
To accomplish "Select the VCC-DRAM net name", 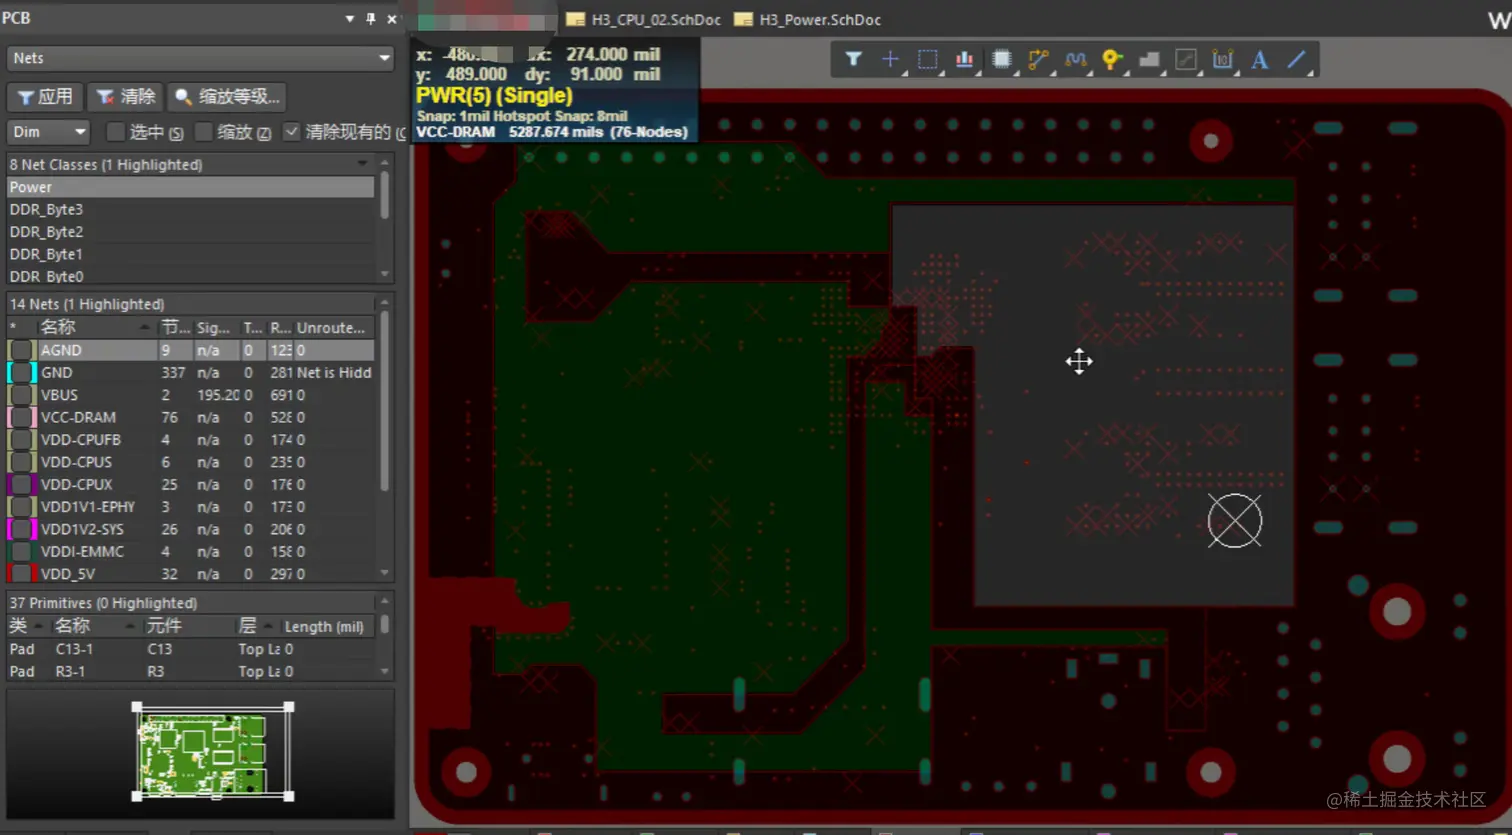I will [78, 417].
